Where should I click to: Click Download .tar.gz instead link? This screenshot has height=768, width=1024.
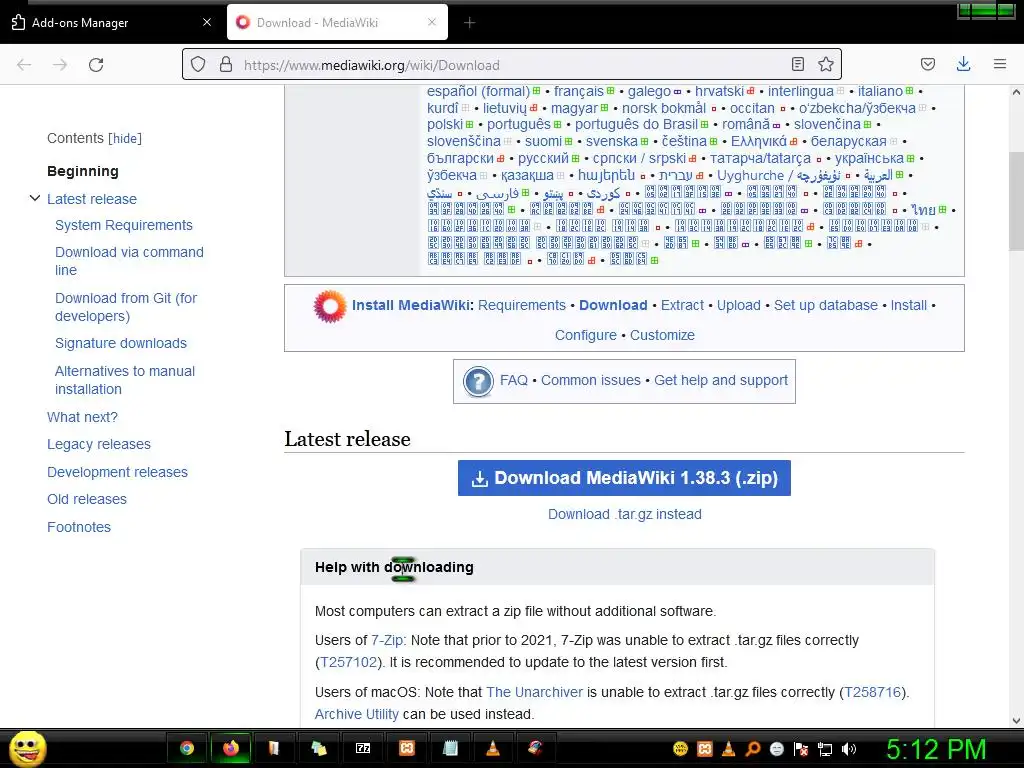pos(625,515)
